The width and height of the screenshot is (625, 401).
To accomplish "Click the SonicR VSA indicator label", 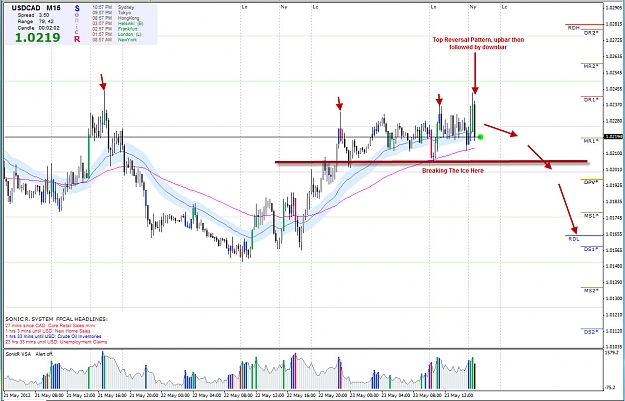I will coord(18,354).
